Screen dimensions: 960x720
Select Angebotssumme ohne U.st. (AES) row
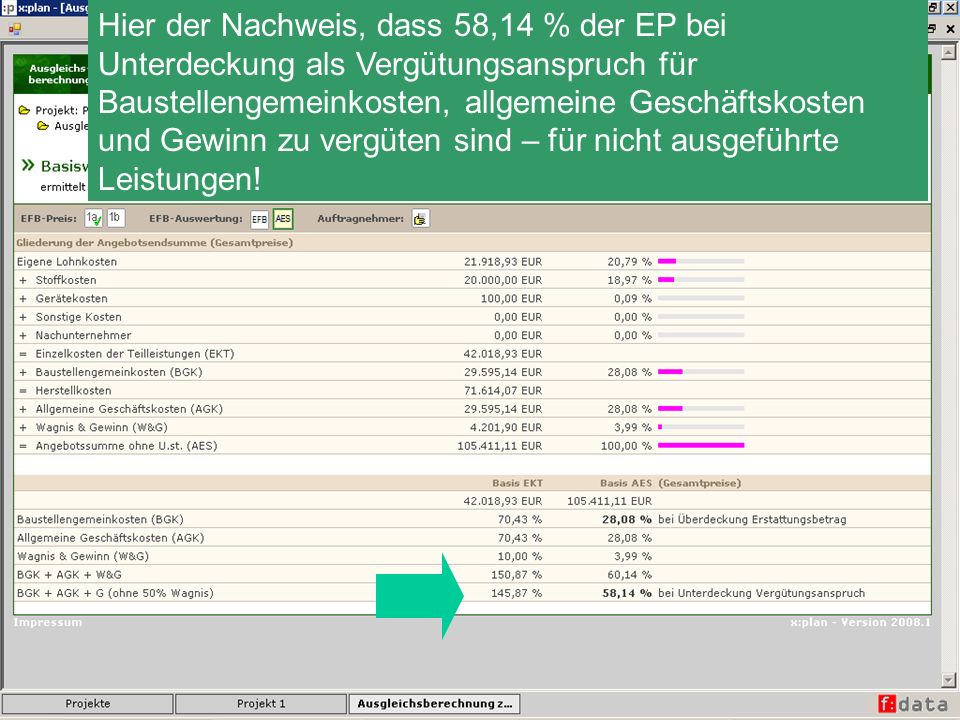(x=472, y=446)
